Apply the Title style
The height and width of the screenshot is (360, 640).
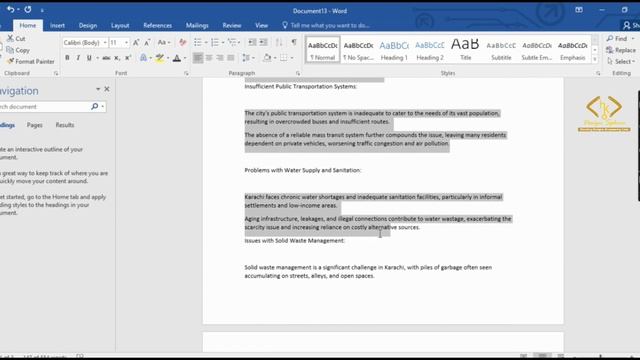(465, 50)
